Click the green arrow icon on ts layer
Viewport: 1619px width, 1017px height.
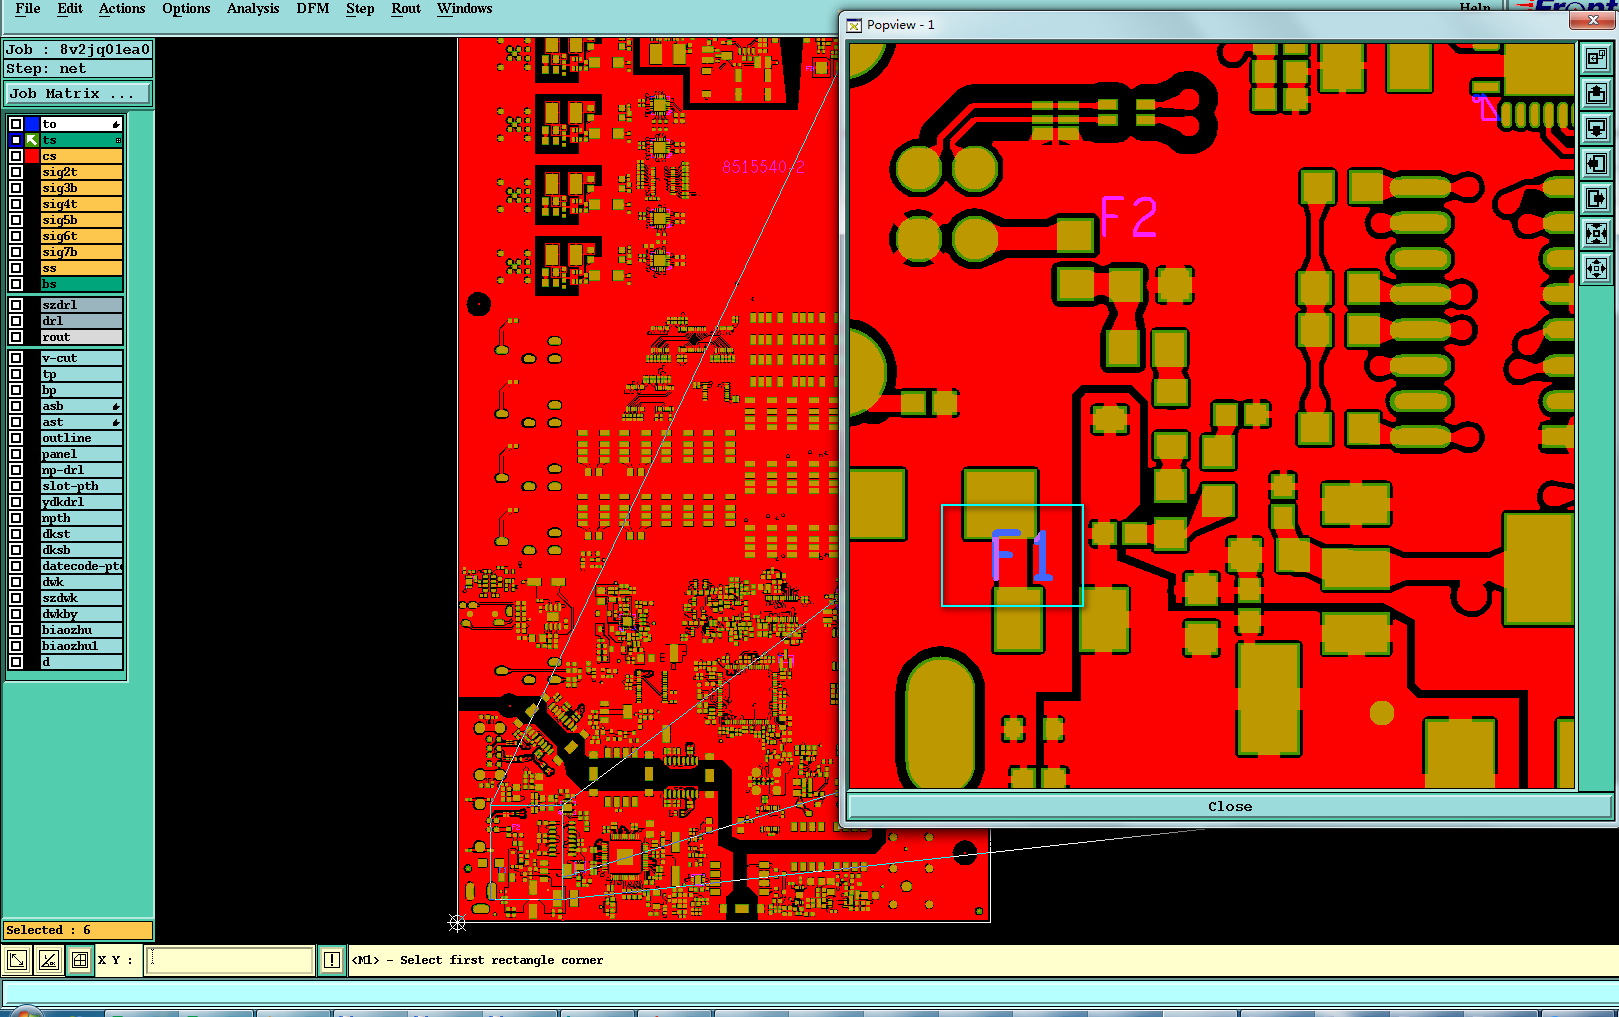(x=32, y=140)
